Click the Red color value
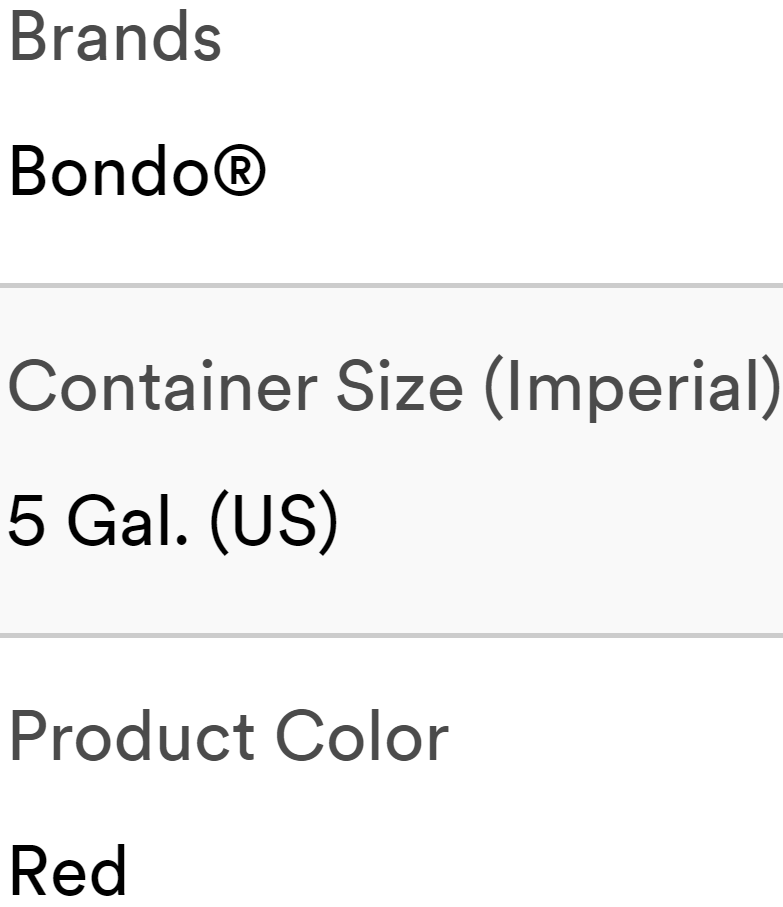This screenshot has width=783, height=907. point(68,871)
